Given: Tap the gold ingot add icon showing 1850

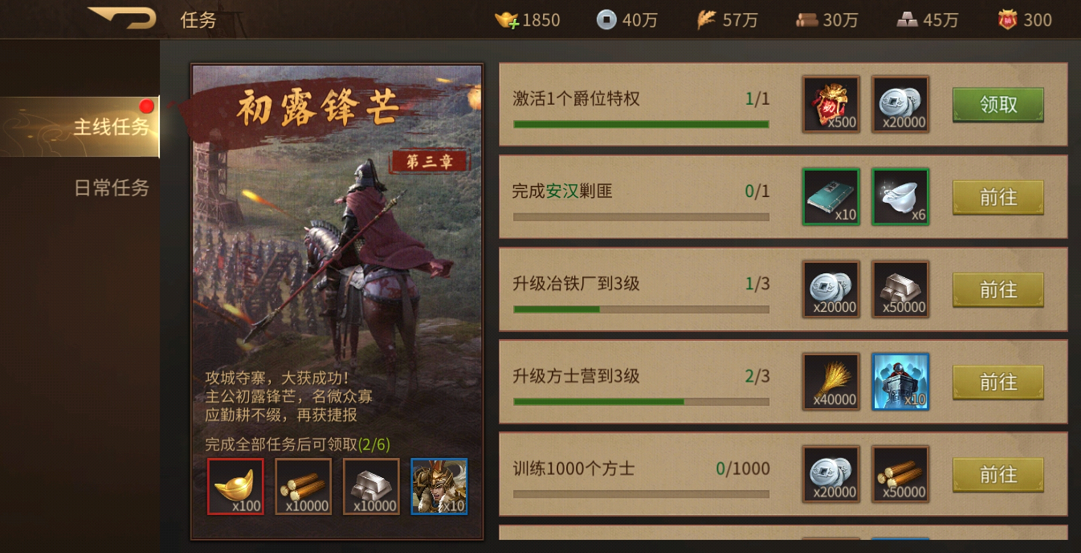Looking at the screenshot, I should pyautogui.click(x=507, y=20).
